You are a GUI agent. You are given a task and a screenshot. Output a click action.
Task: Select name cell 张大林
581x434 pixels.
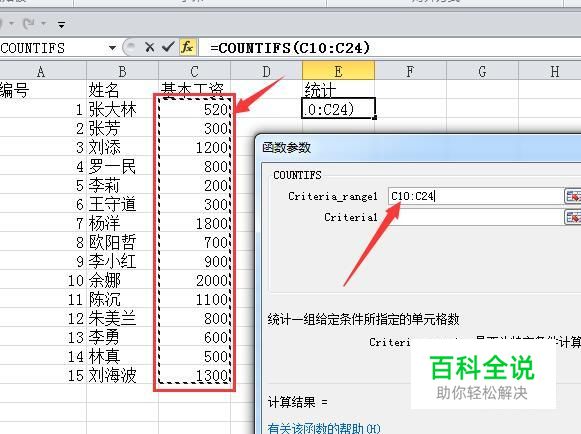(x=122, y=109)
